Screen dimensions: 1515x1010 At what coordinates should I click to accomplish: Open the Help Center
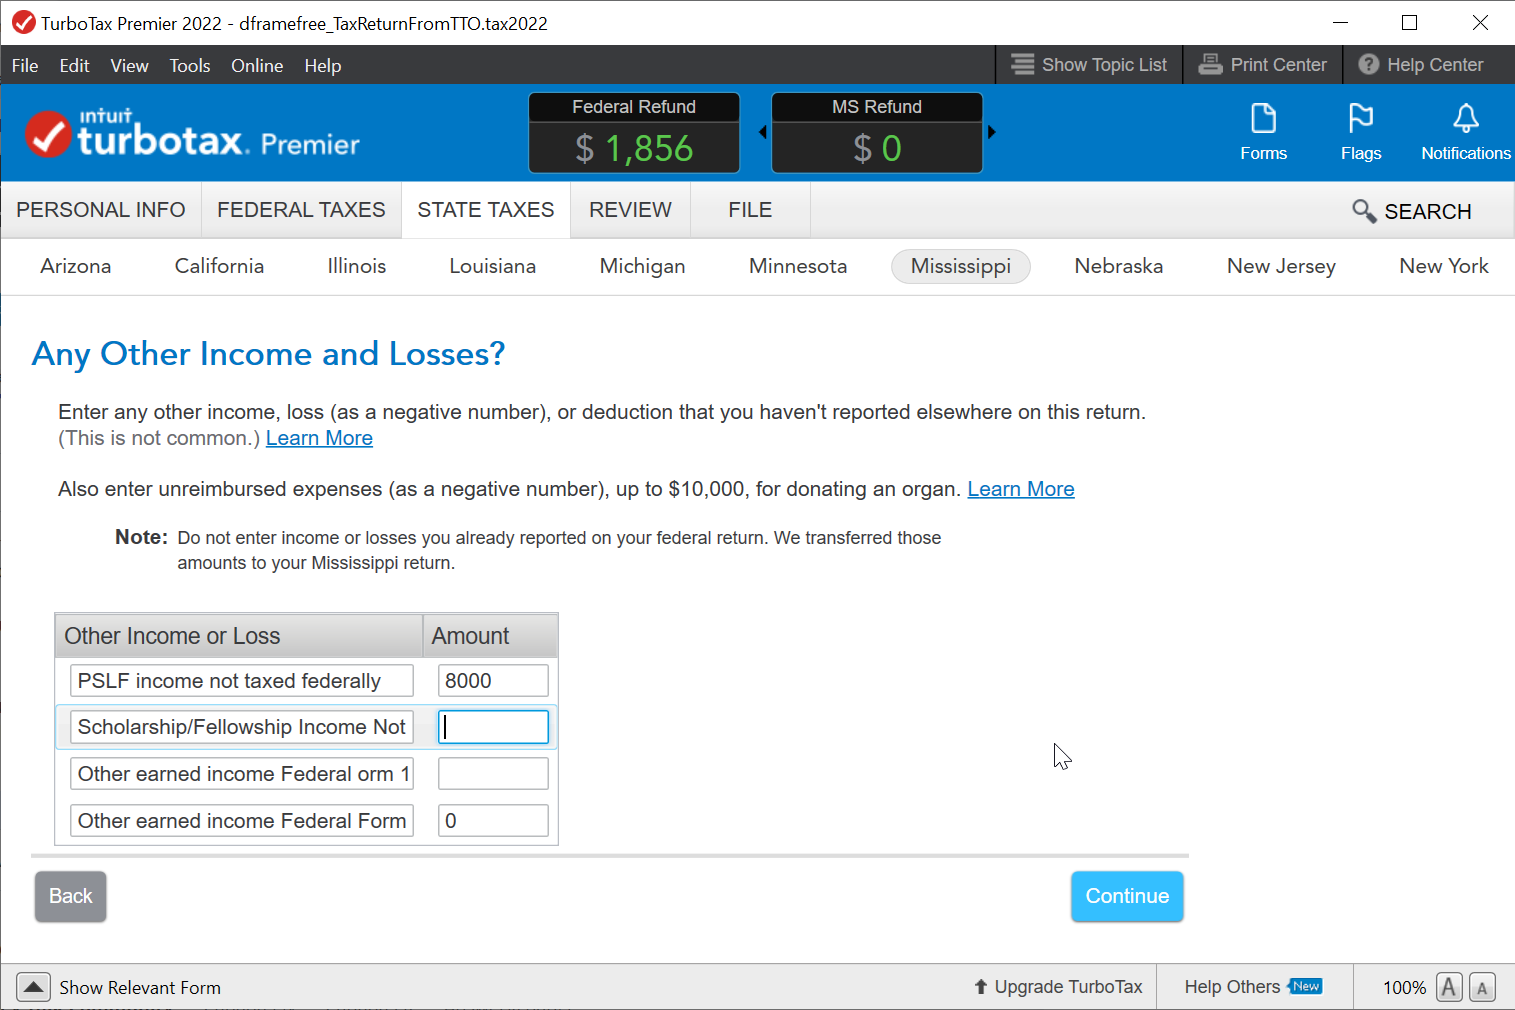1421,65
